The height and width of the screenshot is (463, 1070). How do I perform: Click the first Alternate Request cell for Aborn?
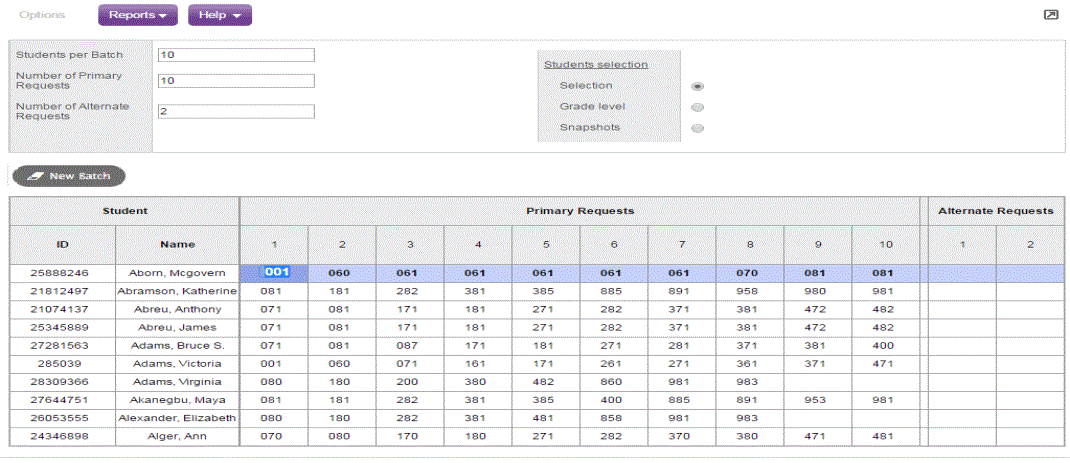pyautogui.click(x=961, y=272)
